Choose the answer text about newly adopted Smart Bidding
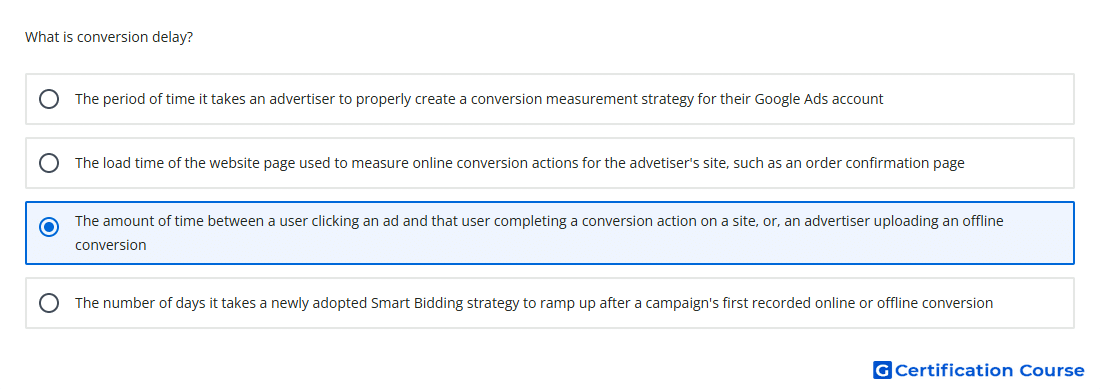Screen dimensions: 1100x389 point(534,303)
